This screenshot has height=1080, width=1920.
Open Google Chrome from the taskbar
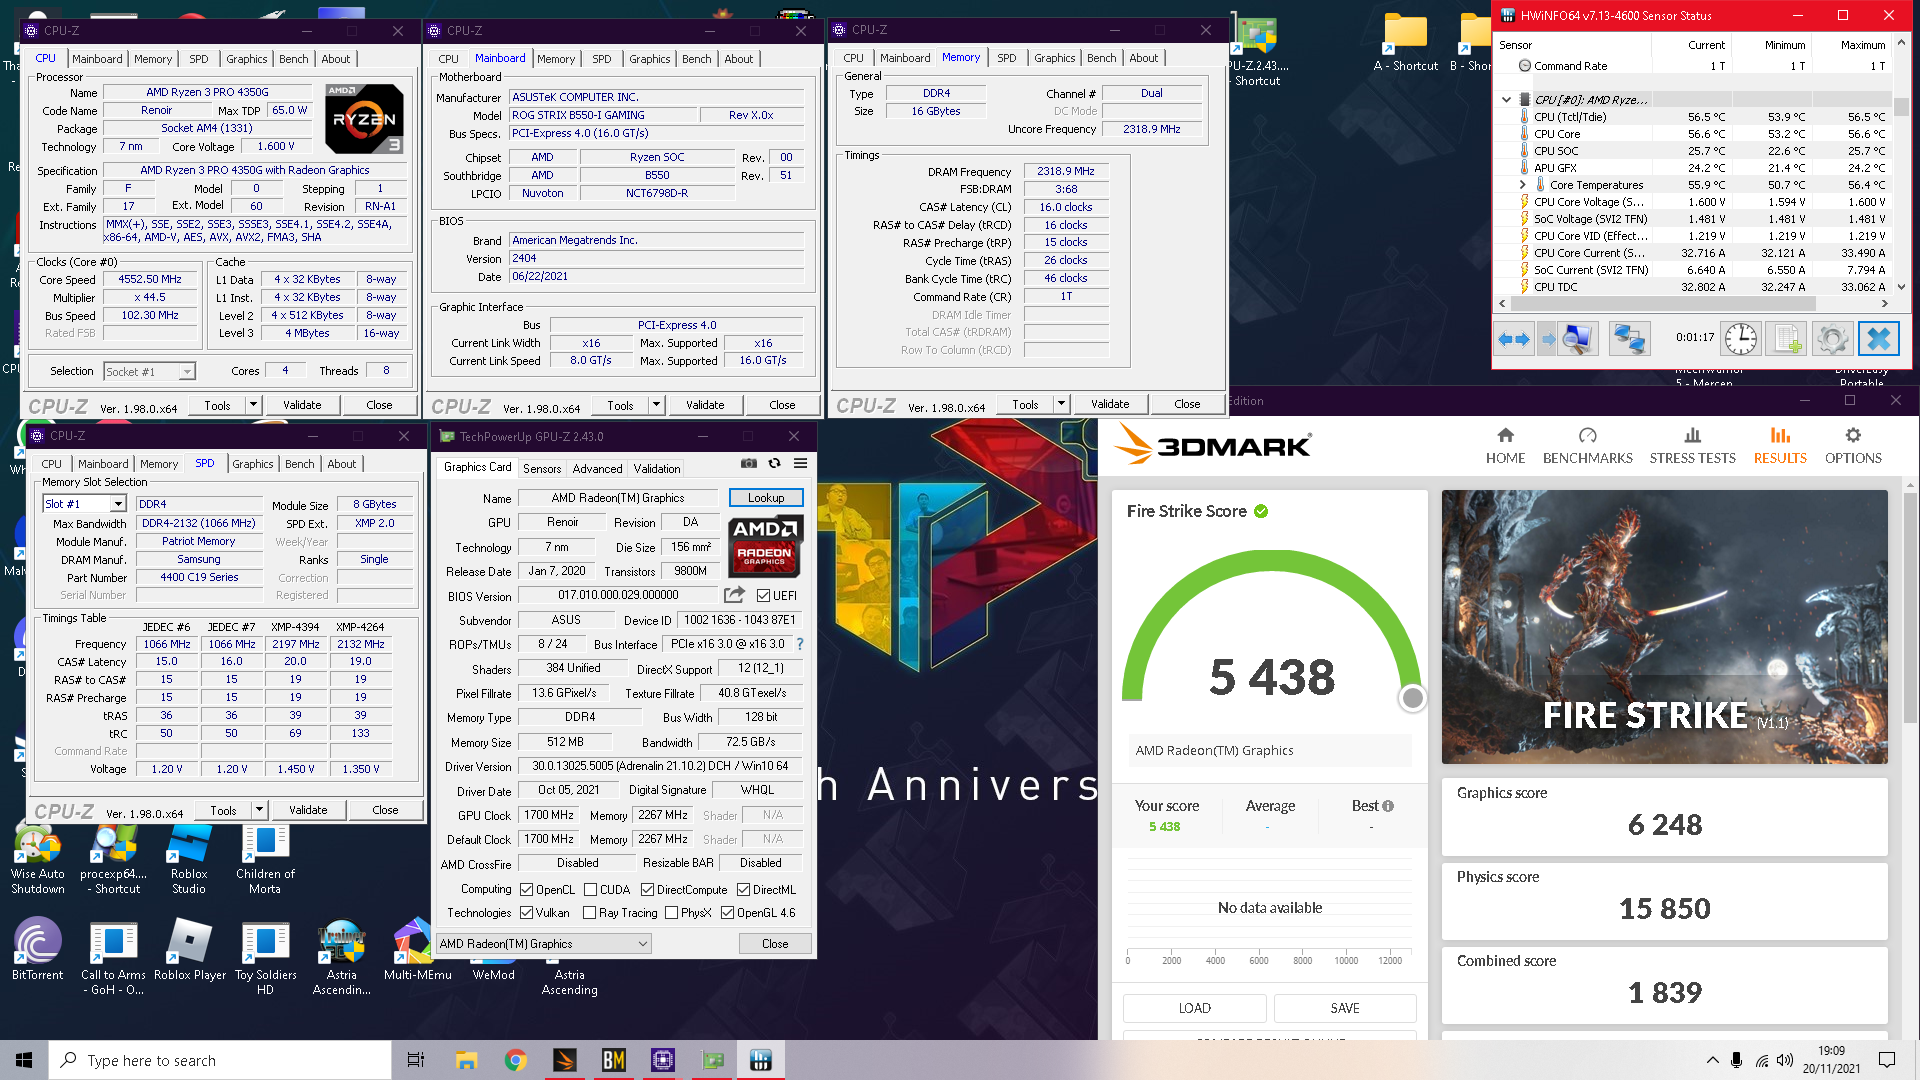point(515,1060)
